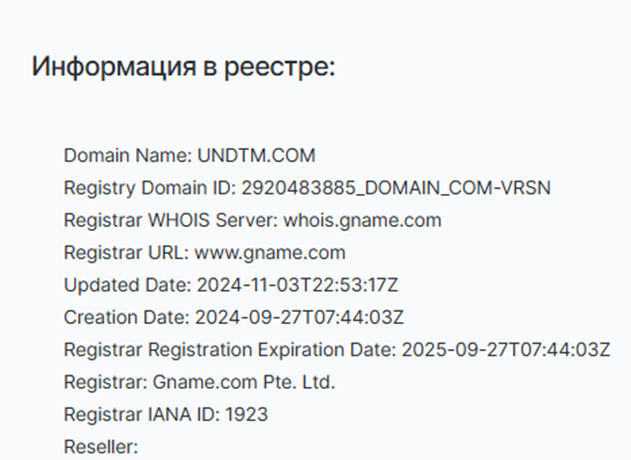Image resolution: width=631 pixels, height=460 pixels.
Task: Click the "Registrar:" label
Action: (106, 382)
